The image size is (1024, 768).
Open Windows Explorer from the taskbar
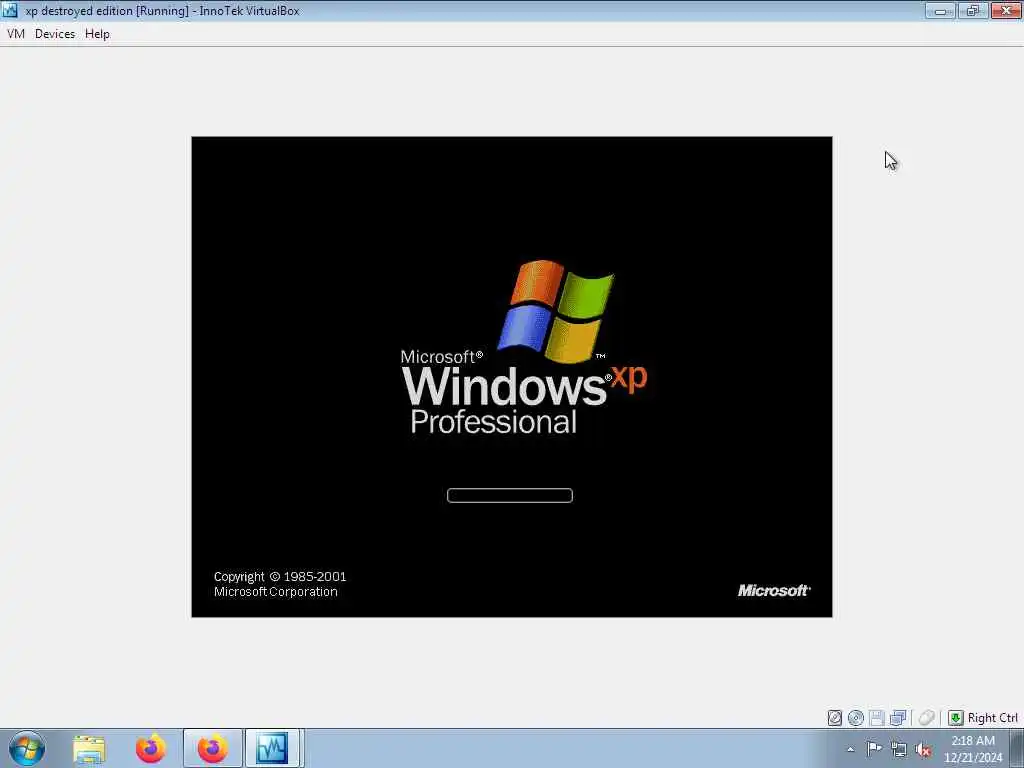89,748
